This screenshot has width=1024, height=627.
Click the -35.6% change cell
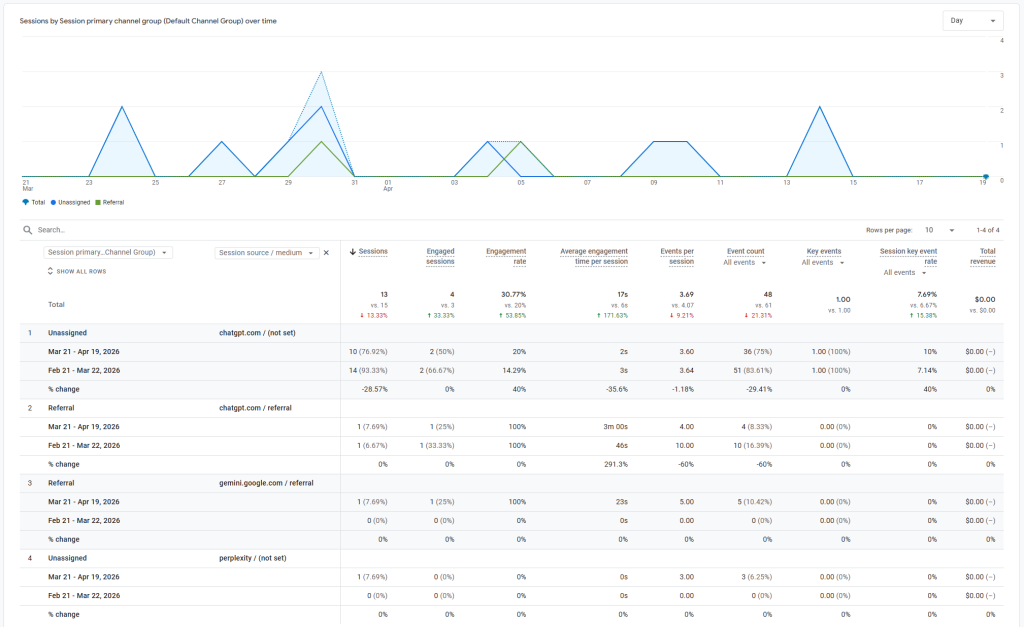[616, 389]
